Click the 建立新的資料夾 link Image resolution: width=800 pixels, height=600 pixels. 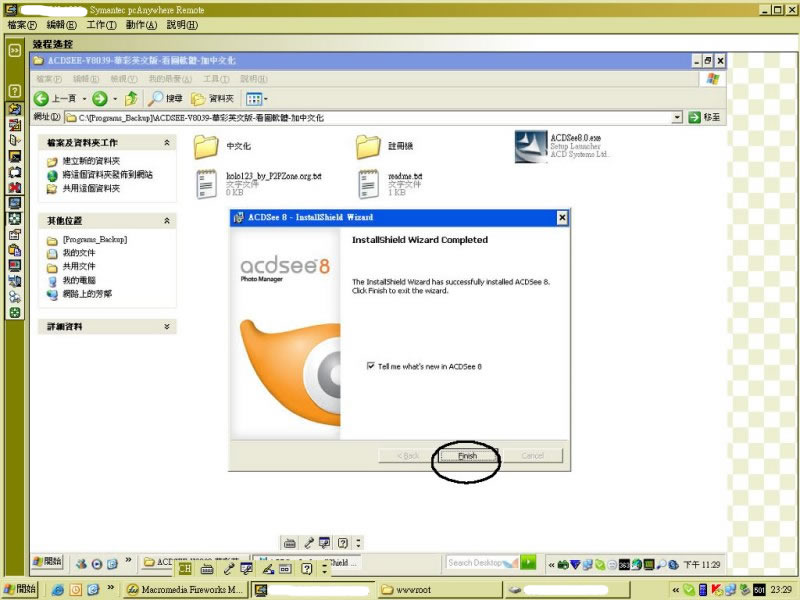[91, 161]
